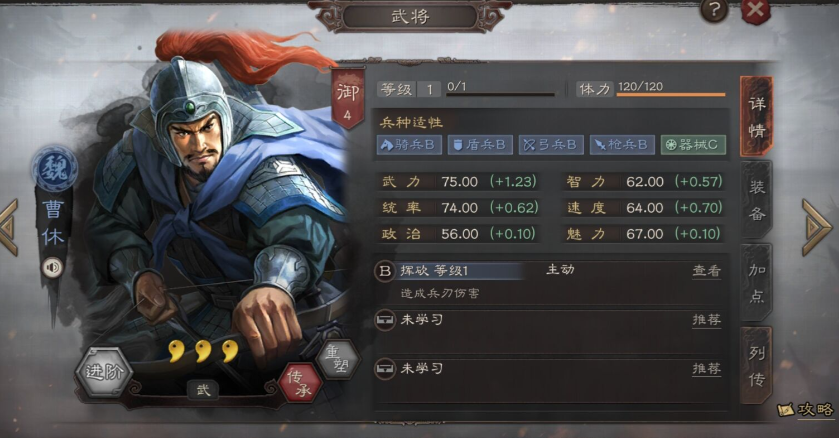Open the 攻略 strategy guide link
Viewport: 839px width, 438px height.
806,410
